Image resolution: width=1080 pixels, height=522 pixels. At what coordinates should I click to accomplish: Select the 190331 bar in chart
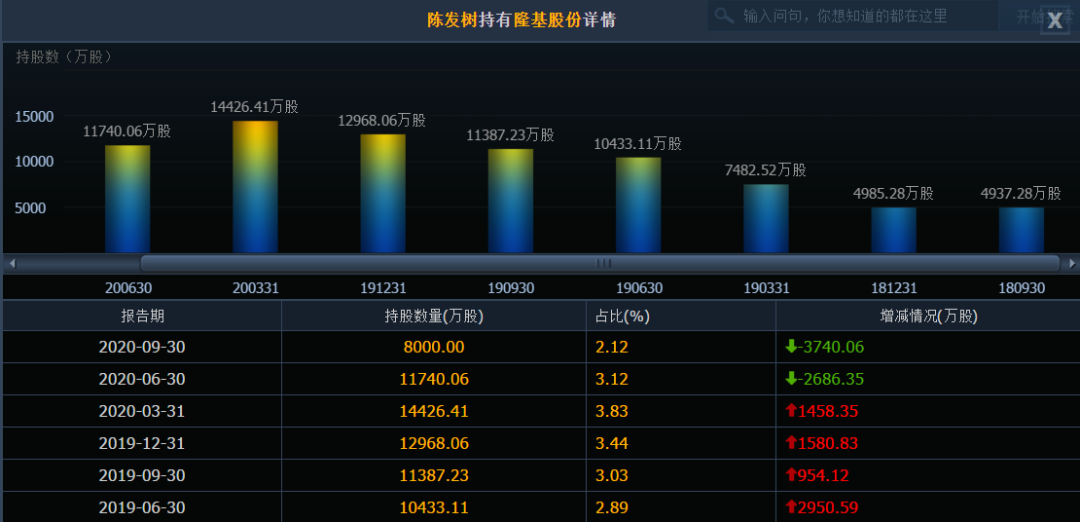tap(766, 218)
